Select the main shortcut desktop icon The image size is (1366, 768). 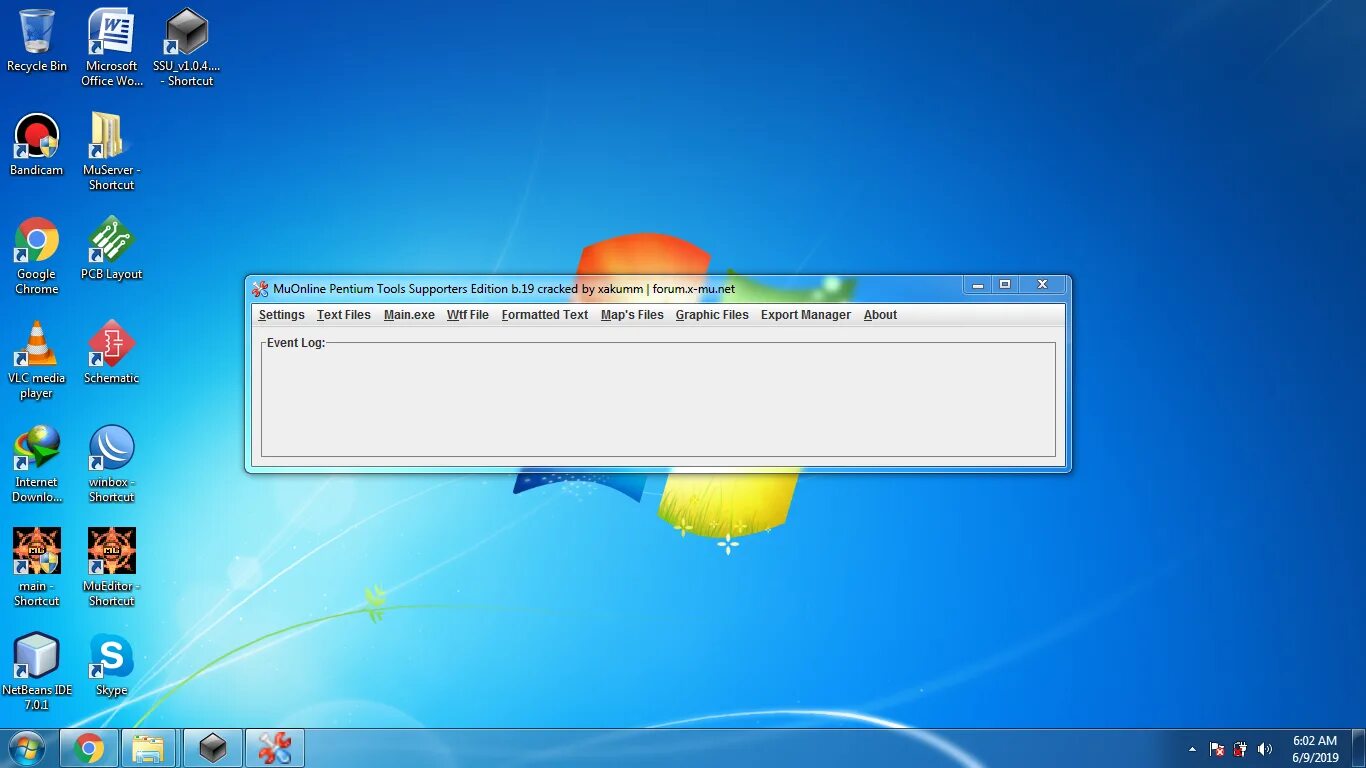[x=37, y=567]
